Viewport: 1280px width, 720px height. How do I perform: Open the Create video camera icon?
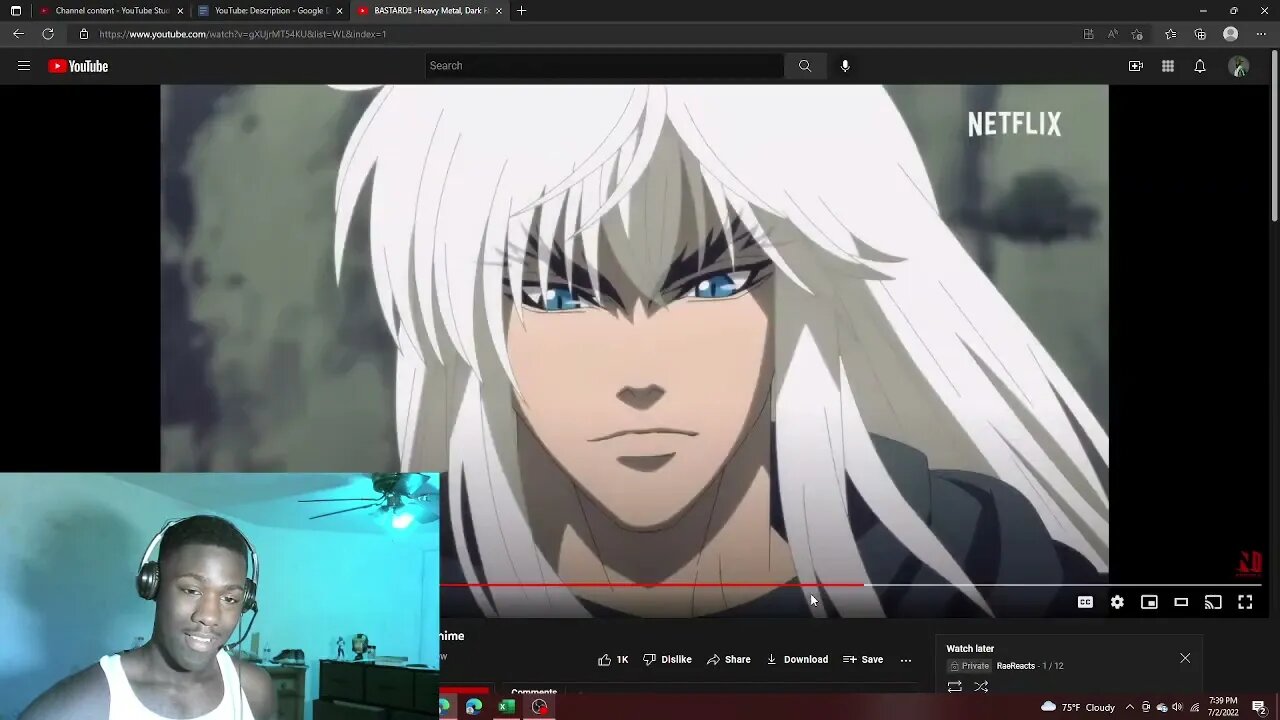coord(1136,66)
